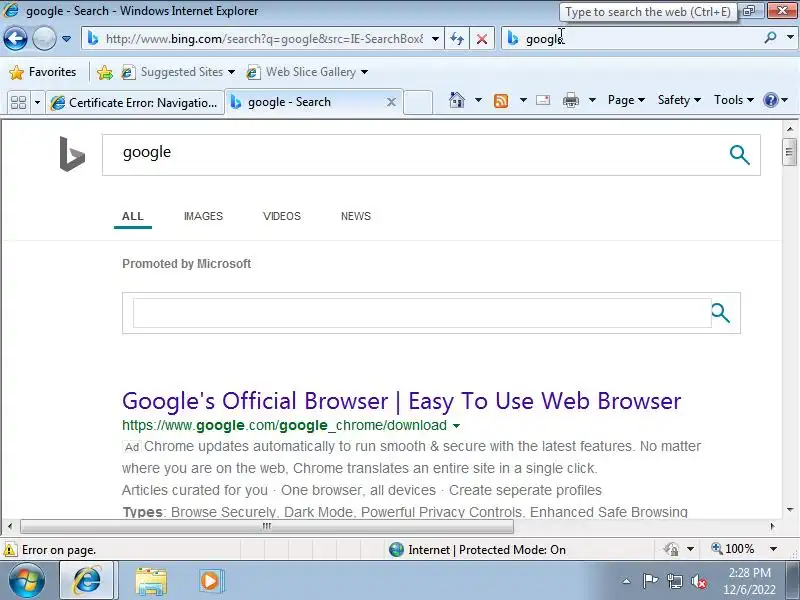The image size is (800, 600).
Task: Expand the Home button dropdown
Action: [x=478, y=100]
